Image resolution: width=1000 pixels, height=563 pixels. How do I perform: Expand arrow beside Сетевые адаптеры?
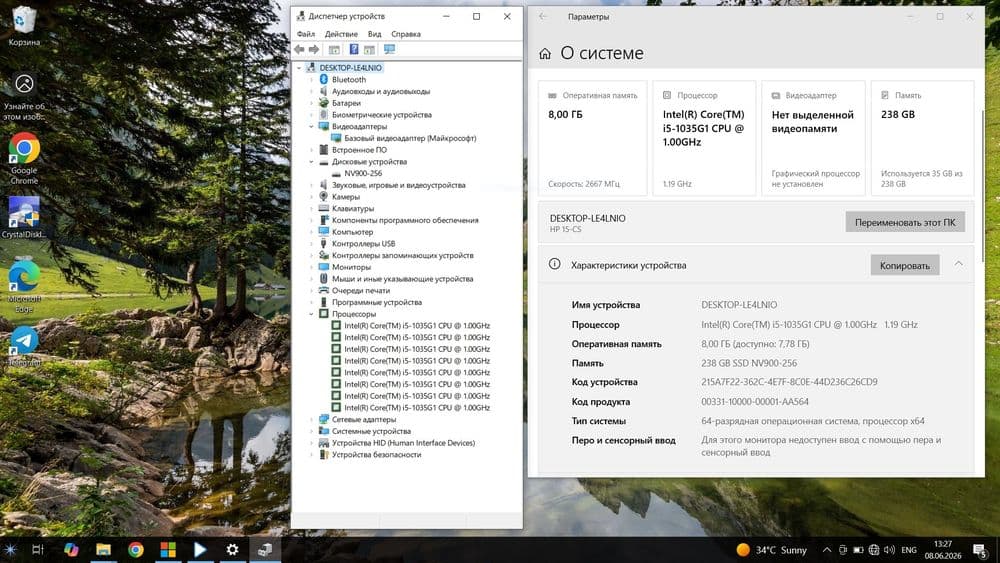311,419
